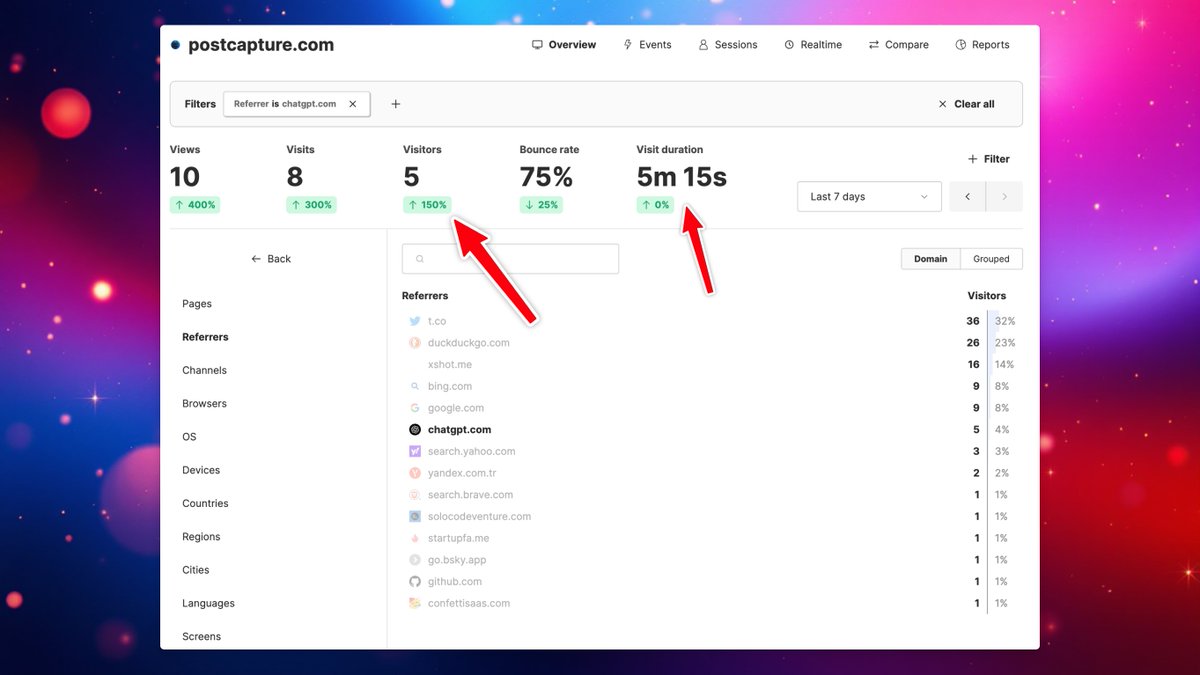
Task: Click the Twitter icon beside t.co
Action: point(415,321)
